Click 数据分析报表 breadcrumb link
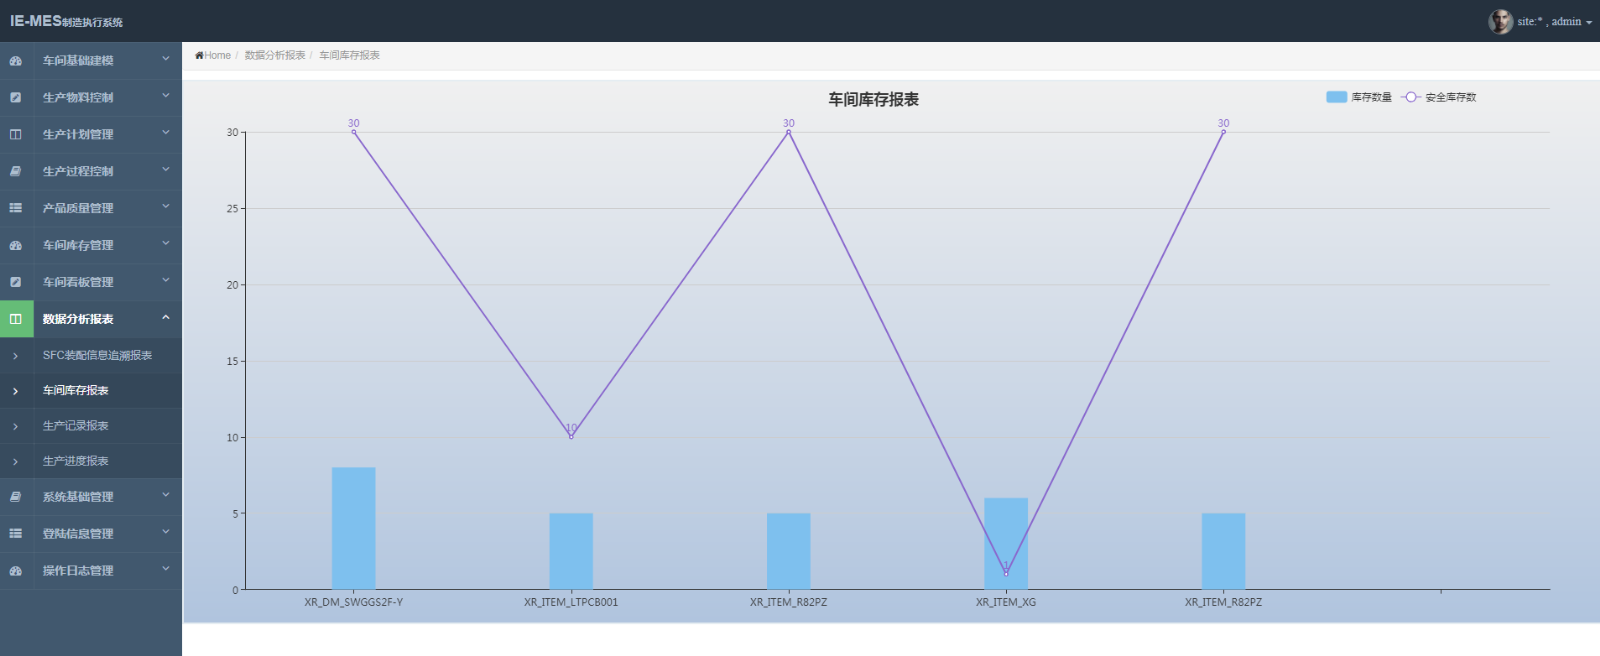 coord(275,56)
